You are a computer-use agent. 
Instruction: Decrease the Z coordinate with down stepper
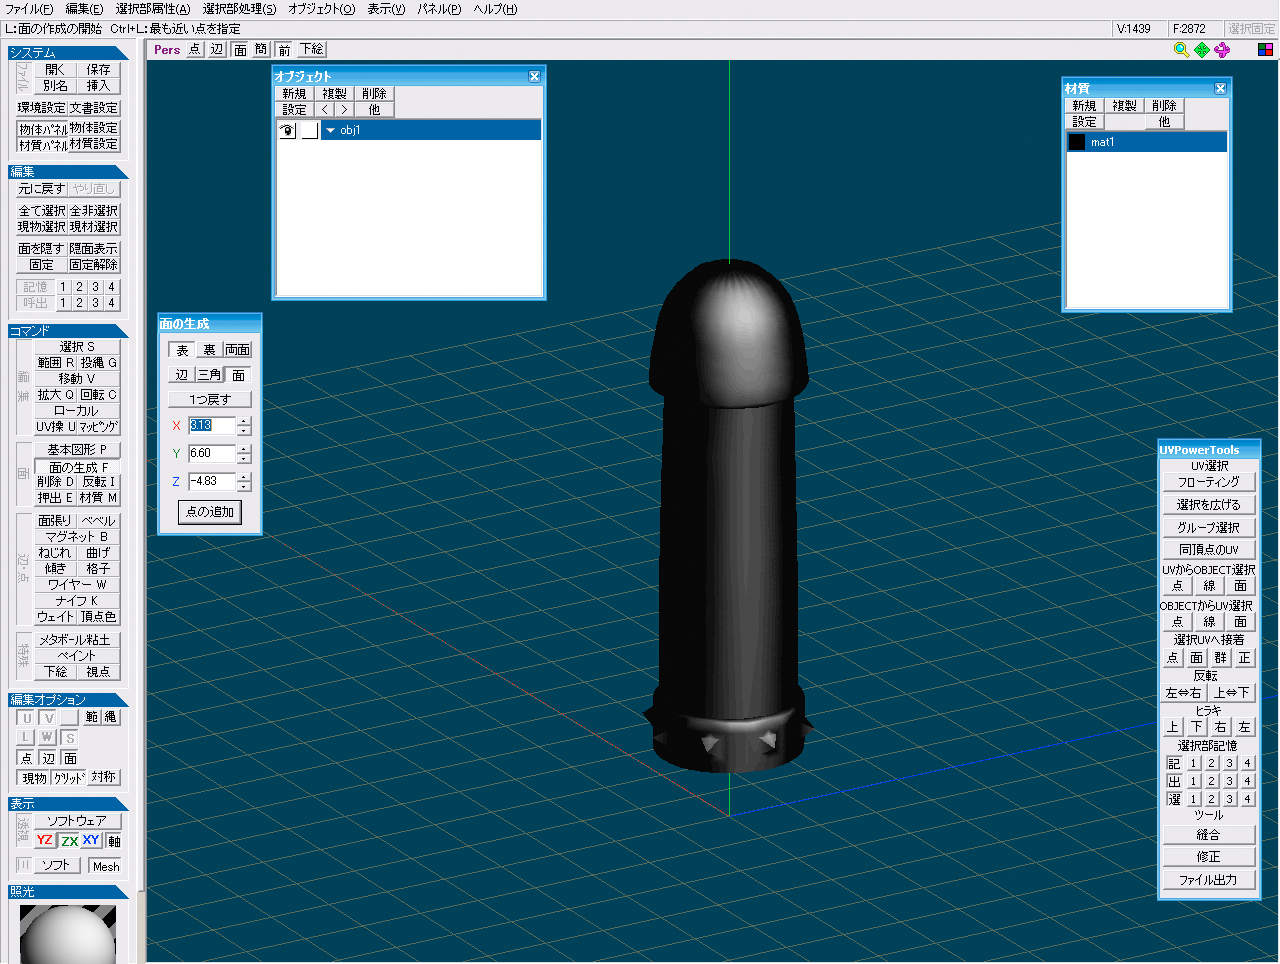244,487
